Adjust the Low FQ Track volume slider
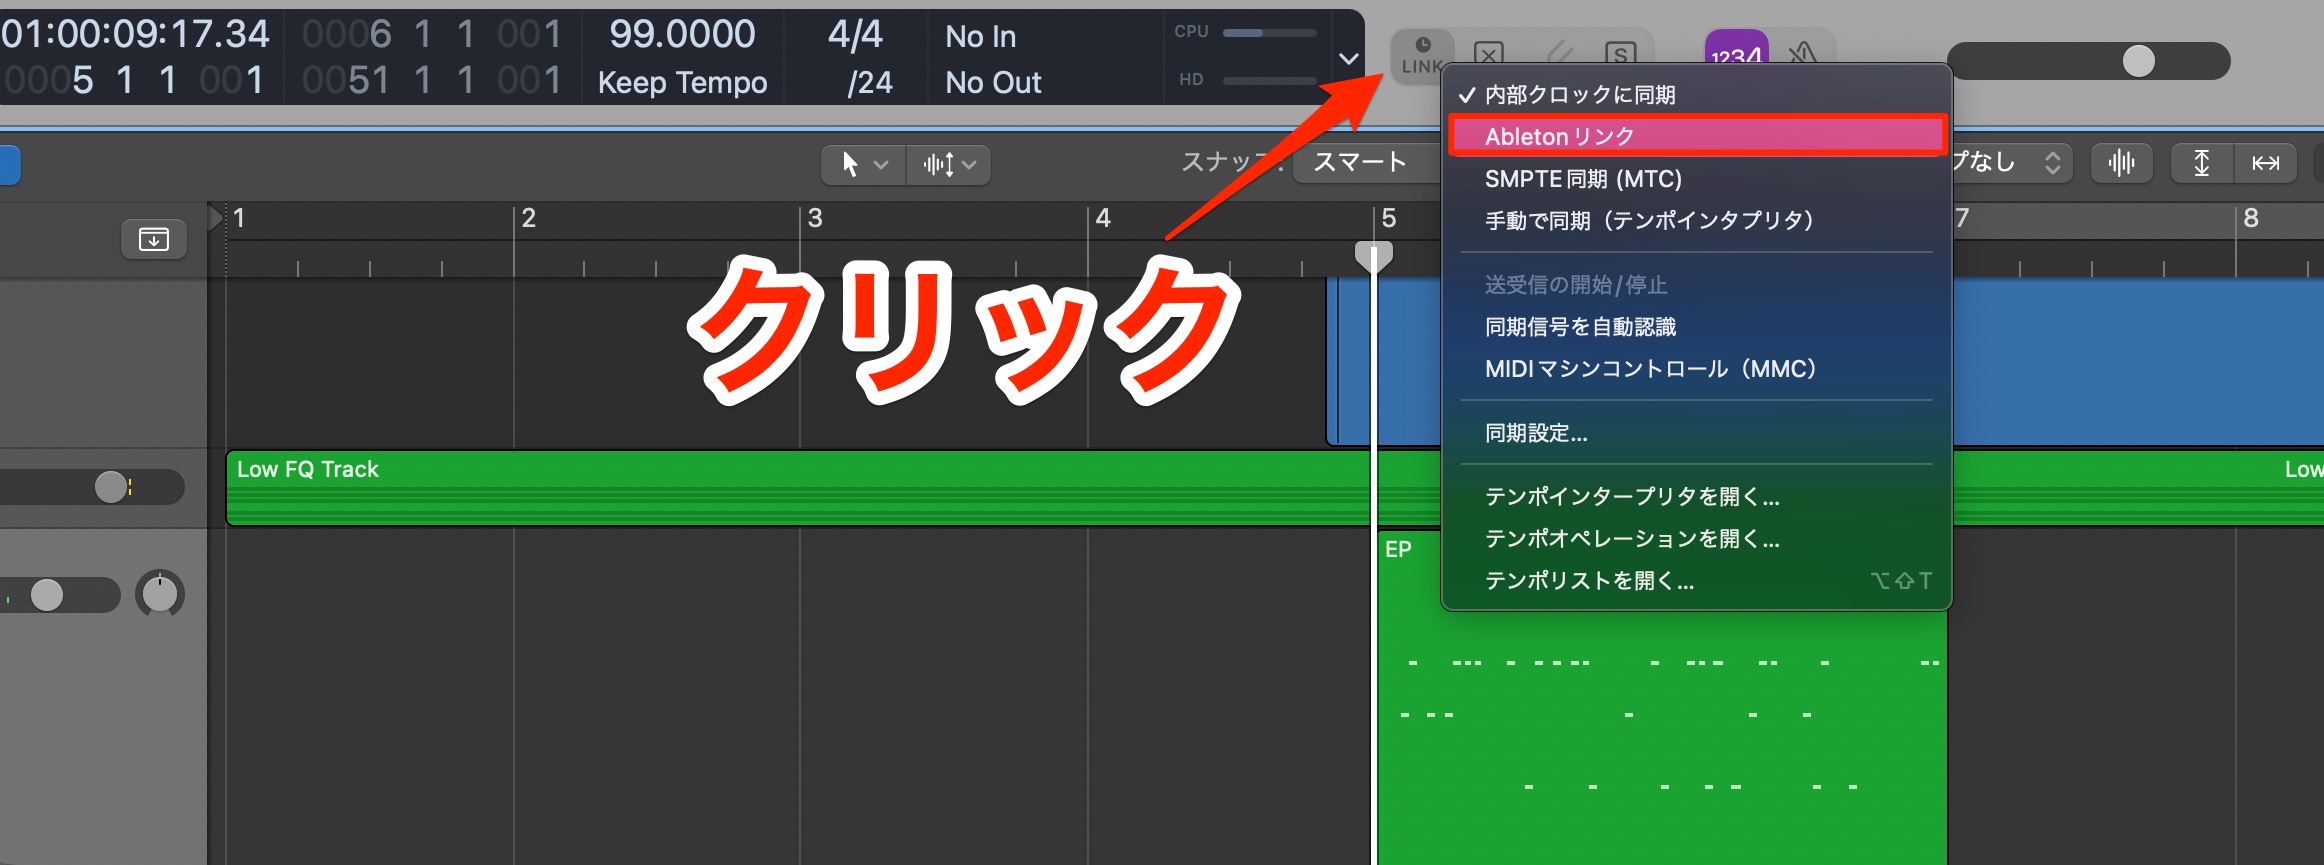The height and width of the screenshot is (865, 2324). coord(111,487)
